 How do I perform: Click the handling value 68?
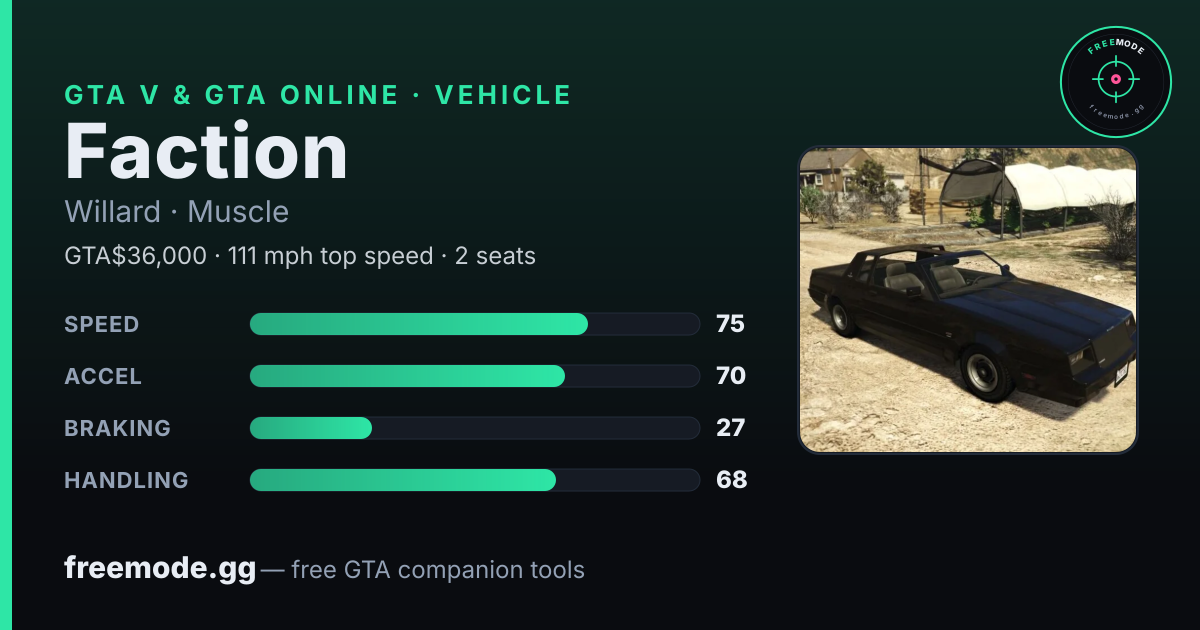point(731,480)
